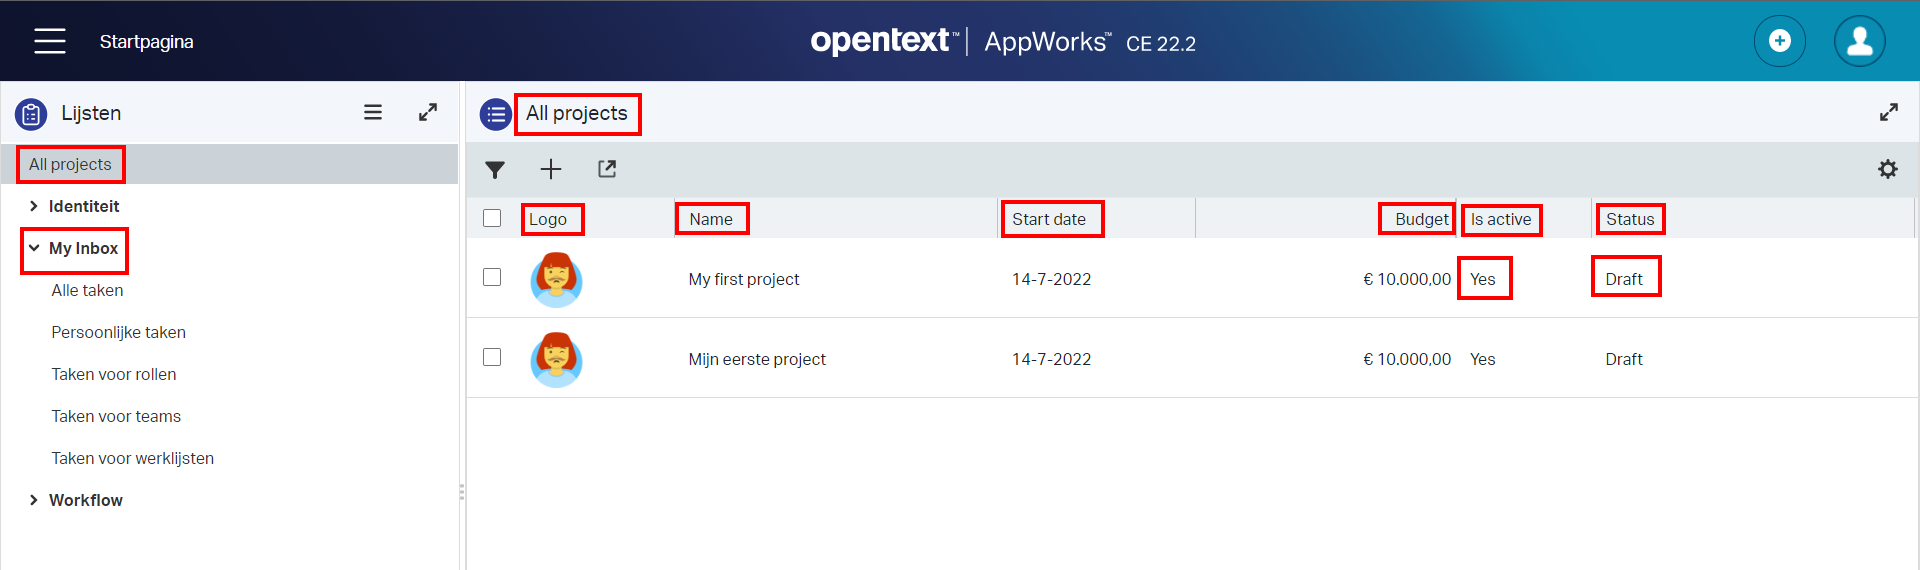Sort by the Start date column header
Image resolution: width=1920 pixels, height=570 pixels.
pos(1049,219)
